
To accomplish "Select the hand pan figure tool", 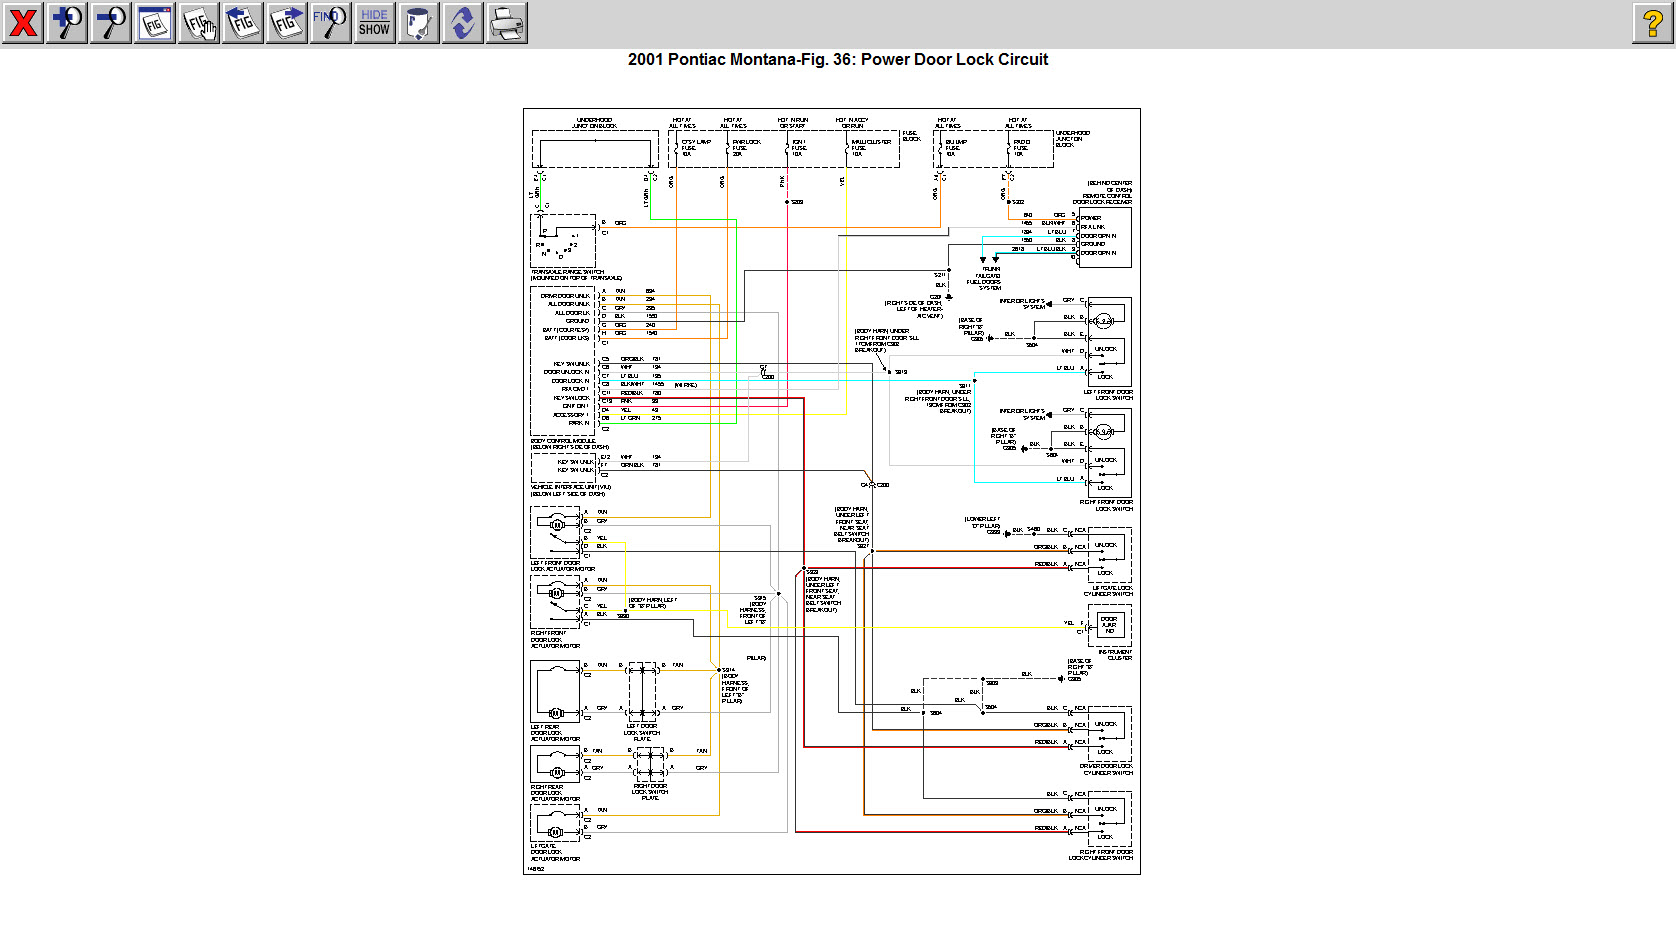I will 199,23.
